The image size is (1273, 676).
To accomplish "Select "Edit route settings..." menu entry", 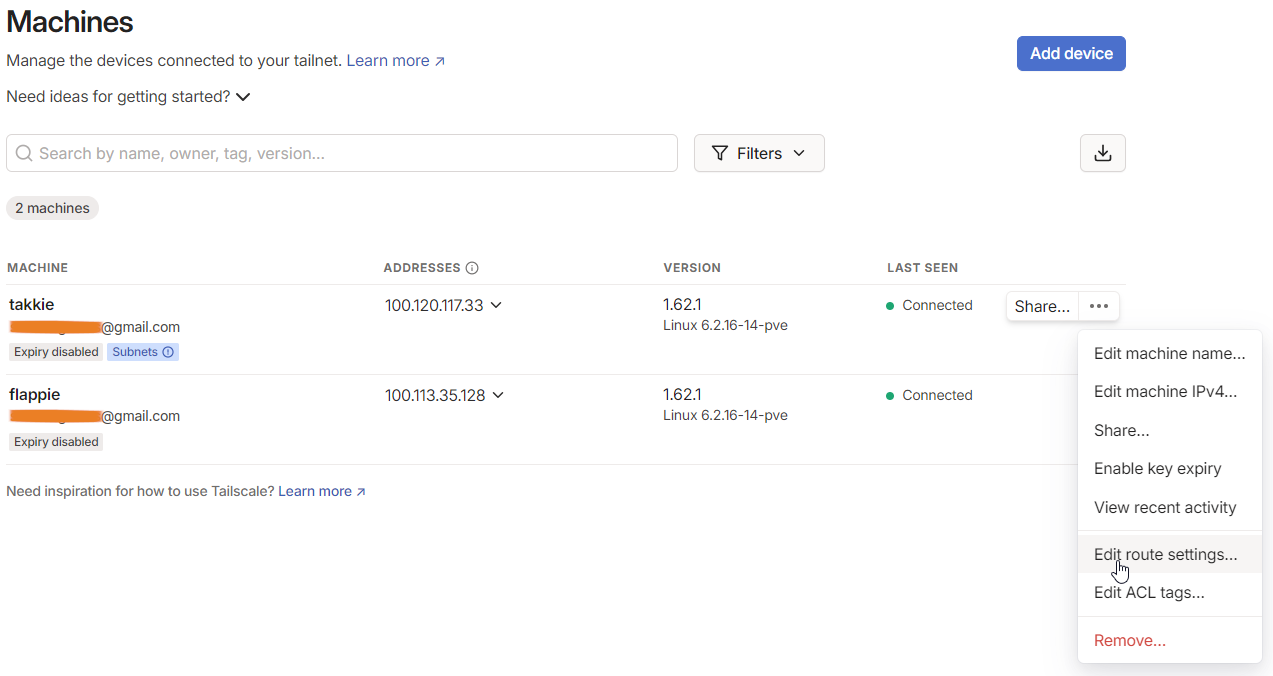I will coord(1170,554).
